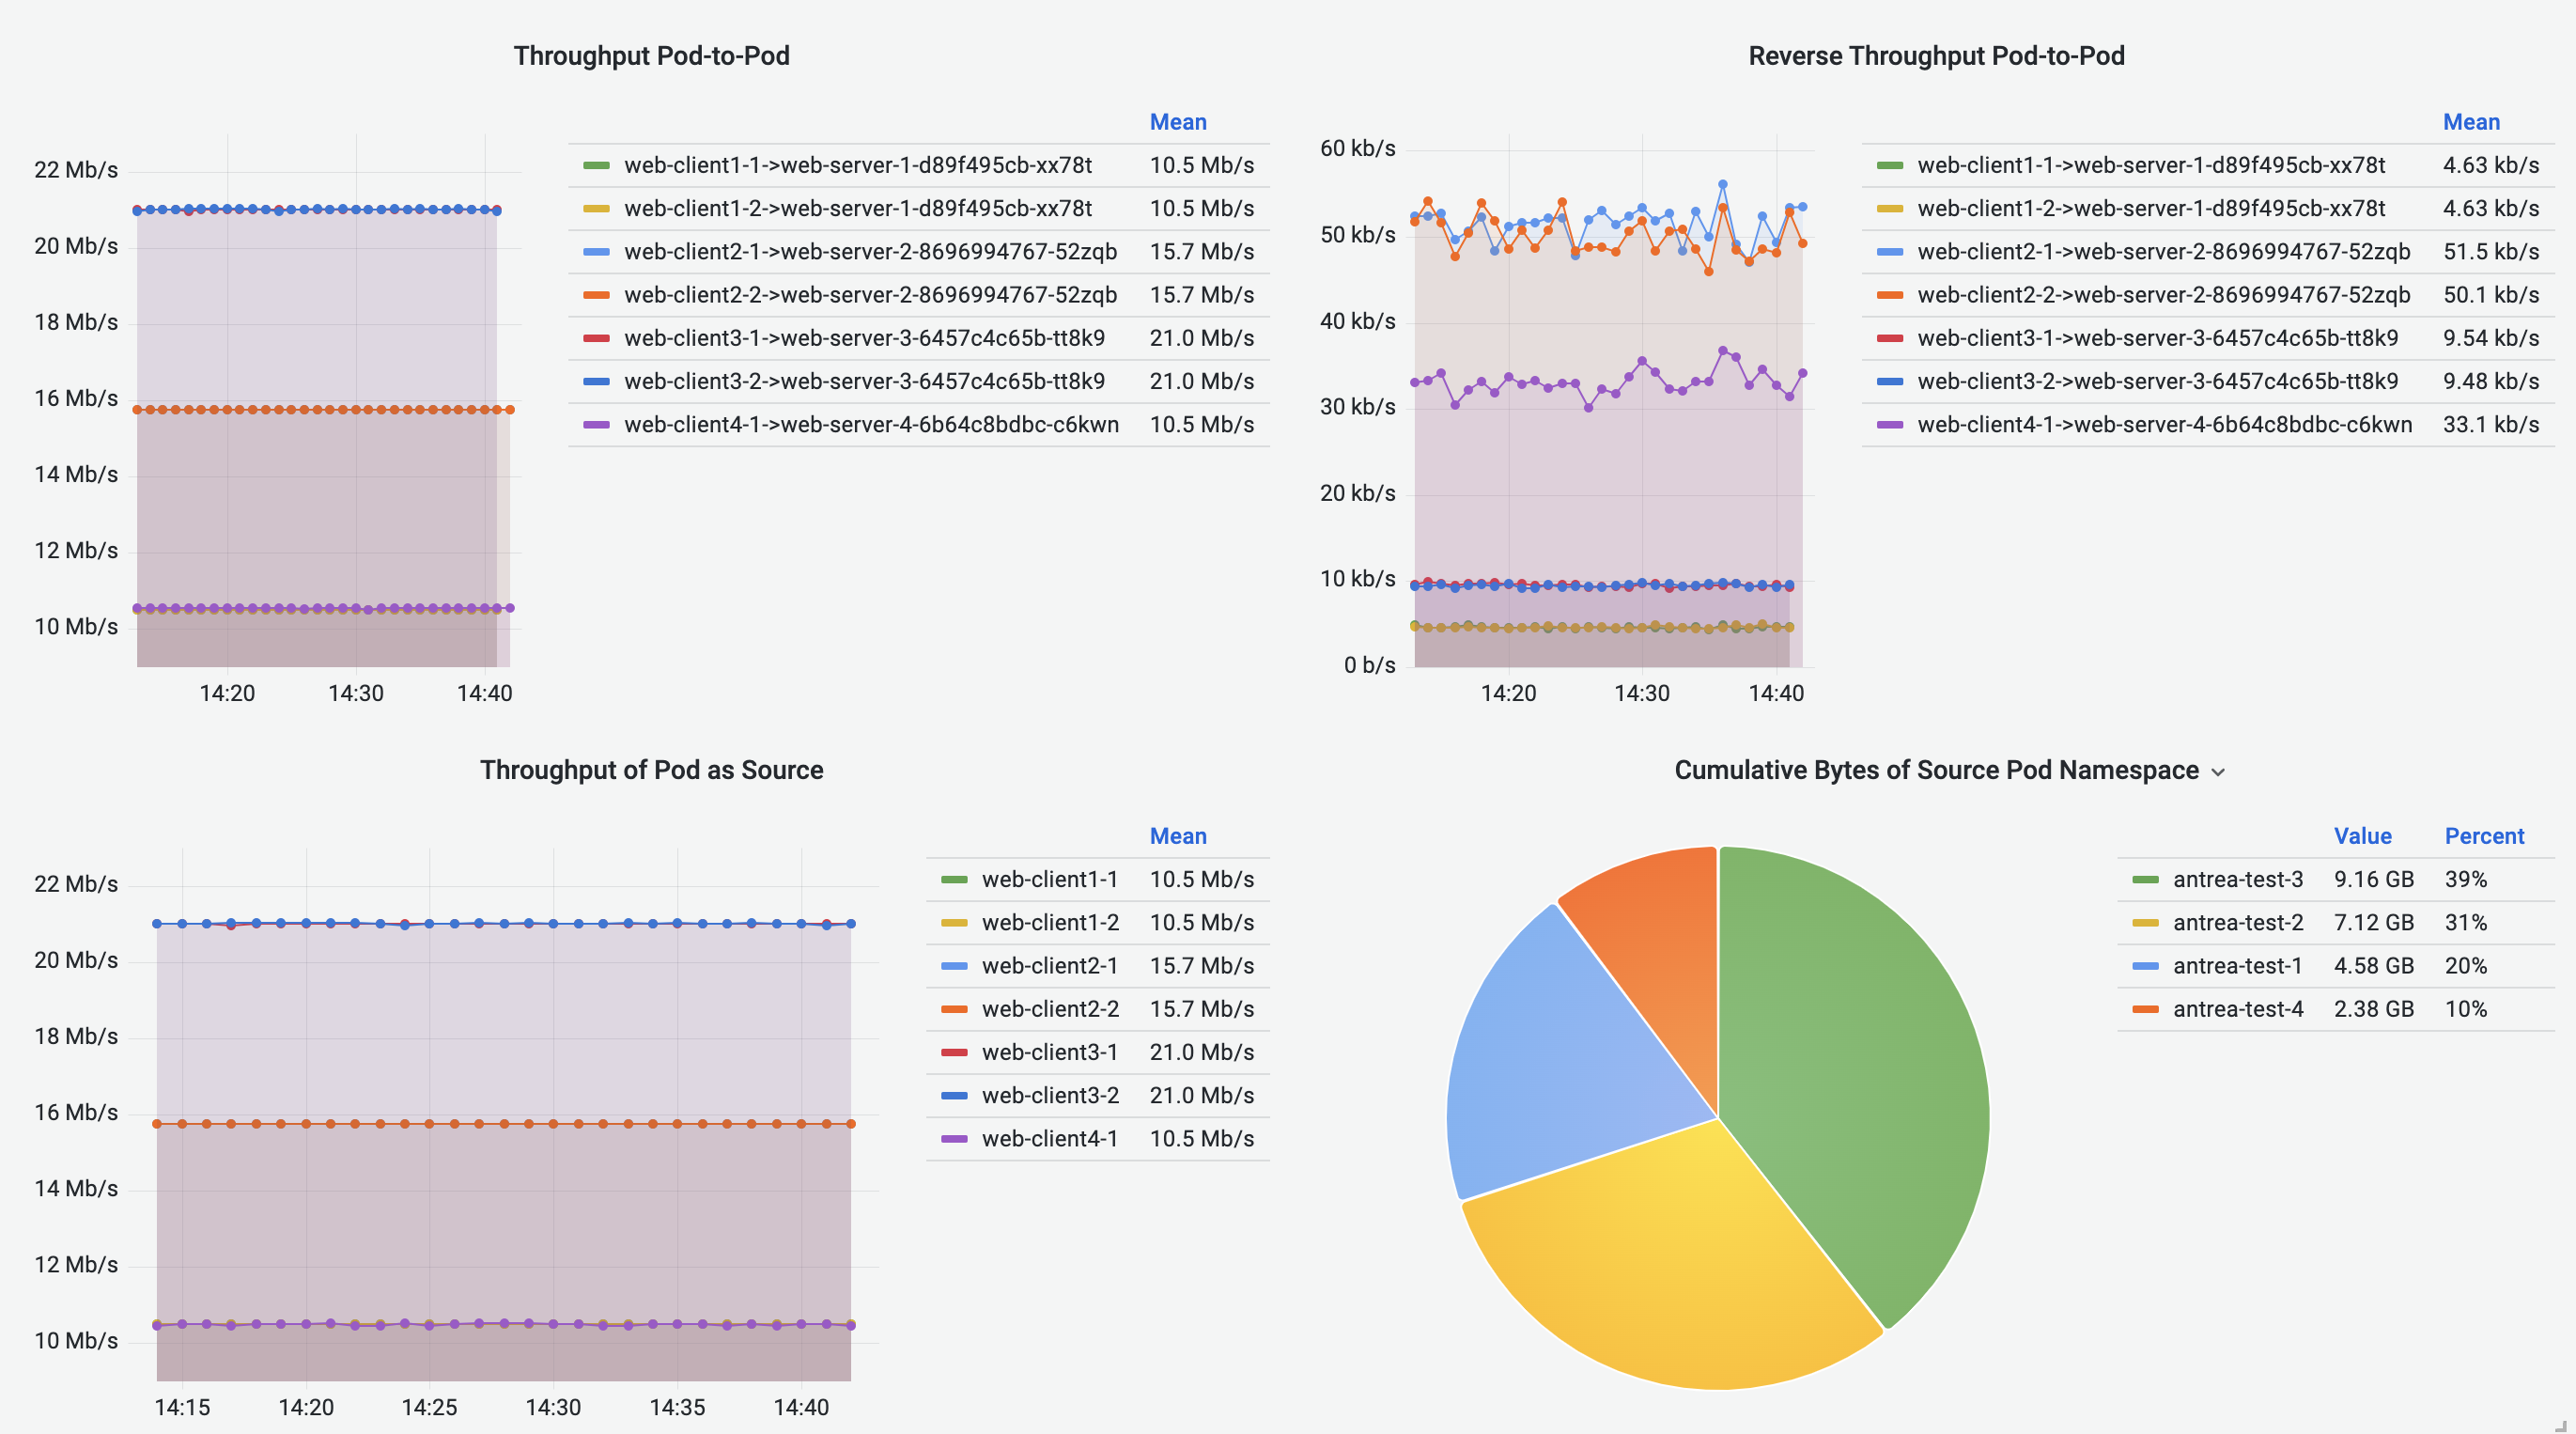Open Reverse Throughput Pod-to-Pod panel title
The image size is (2576, 1434).
pos(1936,56)
